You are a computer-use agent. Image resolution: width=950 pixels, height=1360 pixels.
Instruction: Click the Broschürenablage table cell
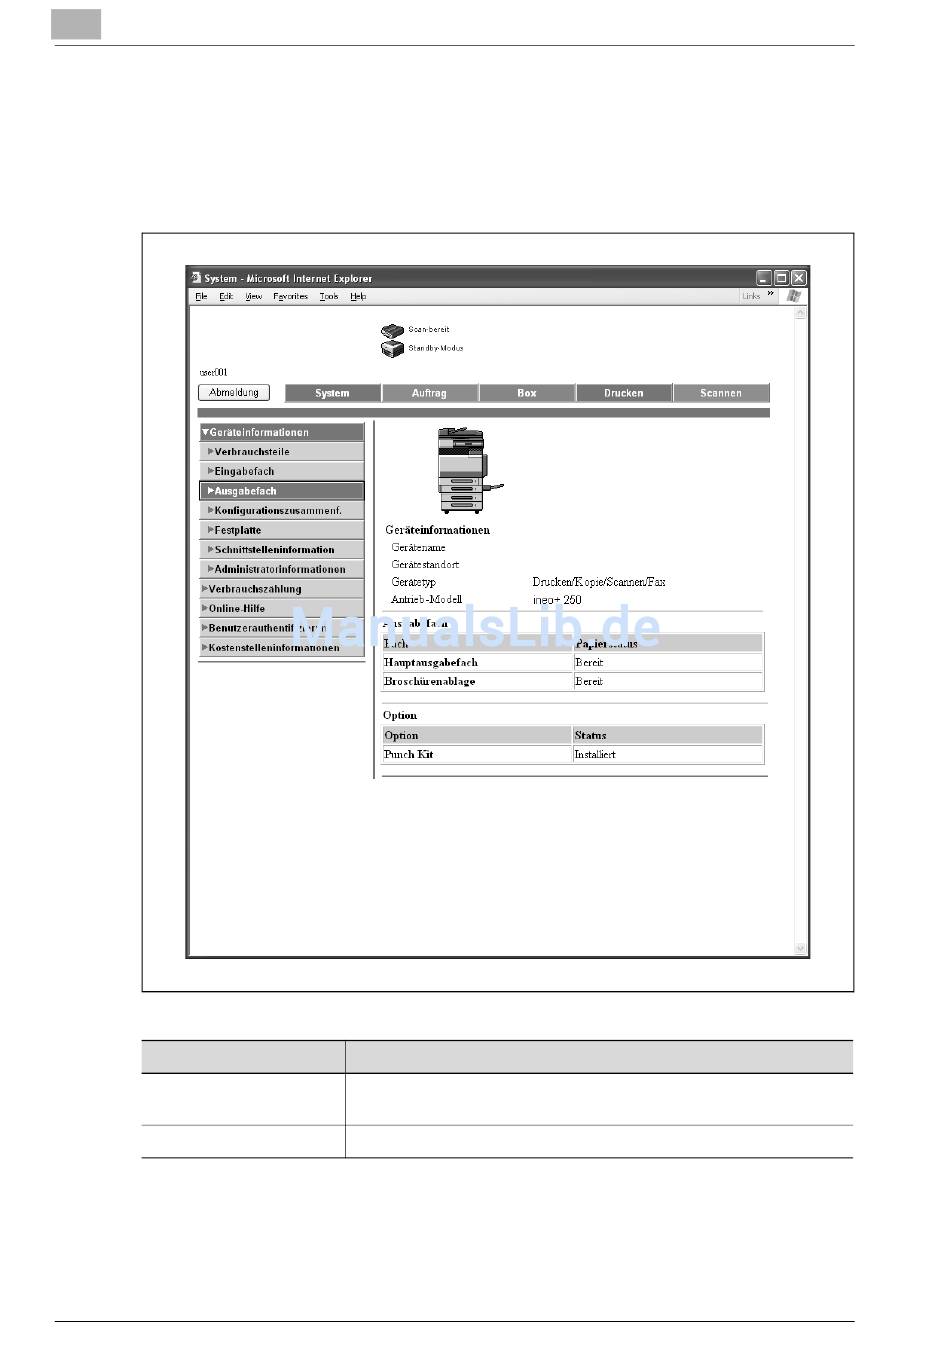(477, 681)
